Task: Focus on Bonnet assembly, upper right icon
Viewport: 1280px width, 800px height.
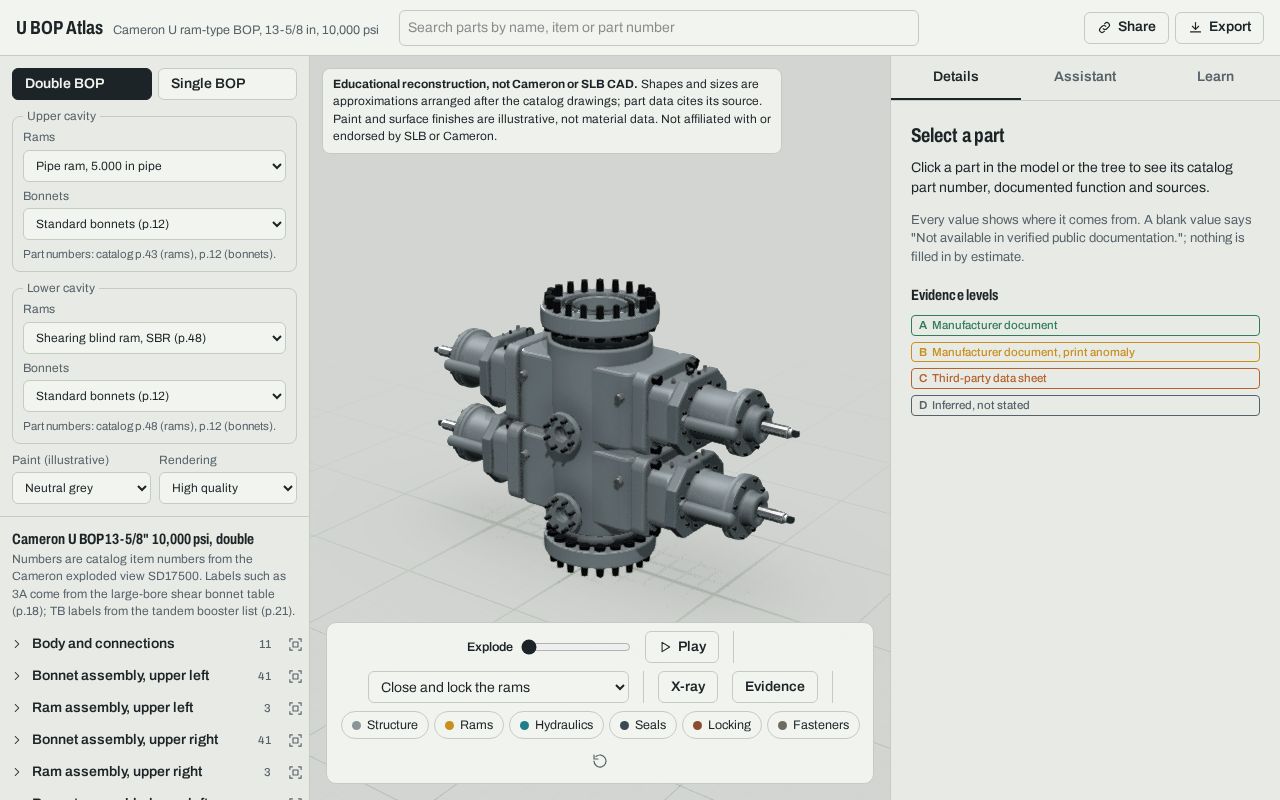Action: tap(295, 740)
